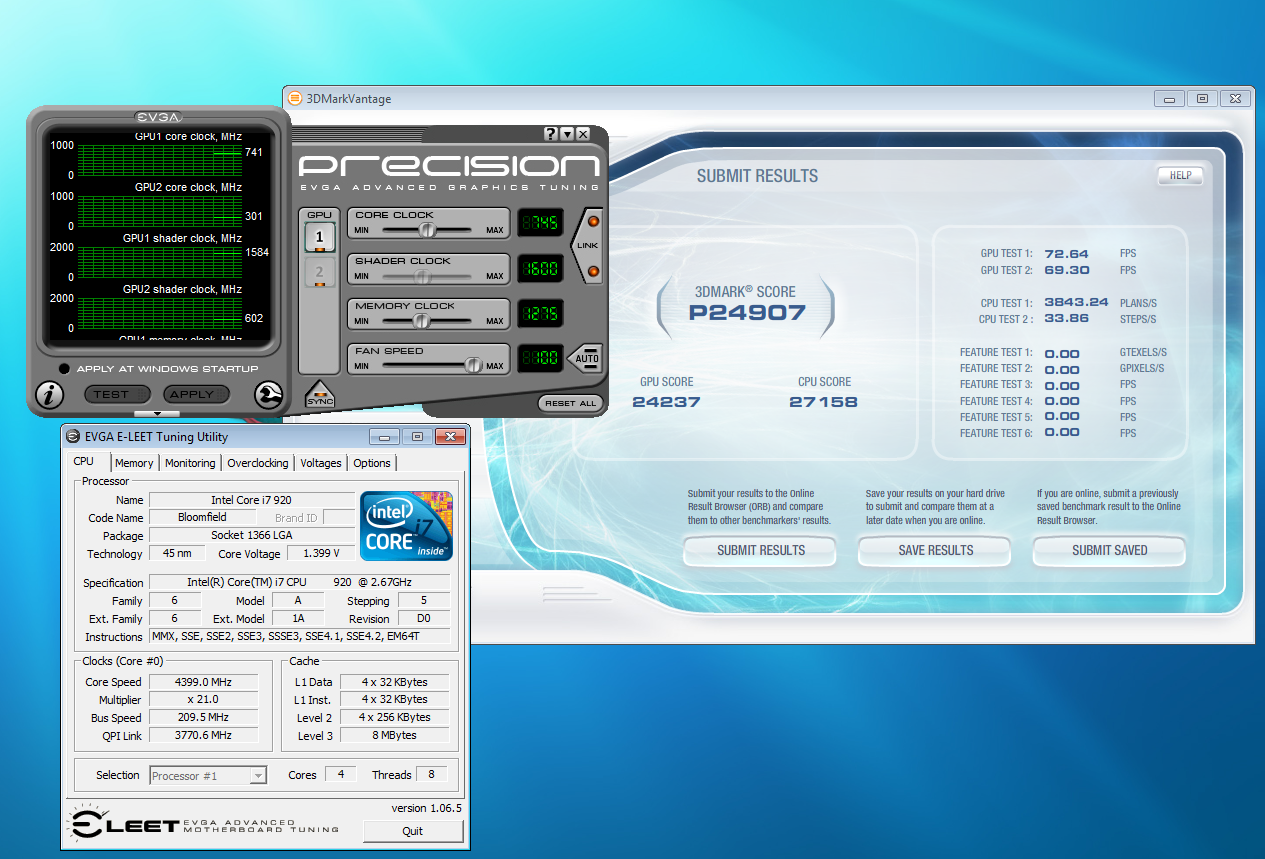
Task: Click the Bus Speed value '209.5 MHz'
Action: click(204, 718)
